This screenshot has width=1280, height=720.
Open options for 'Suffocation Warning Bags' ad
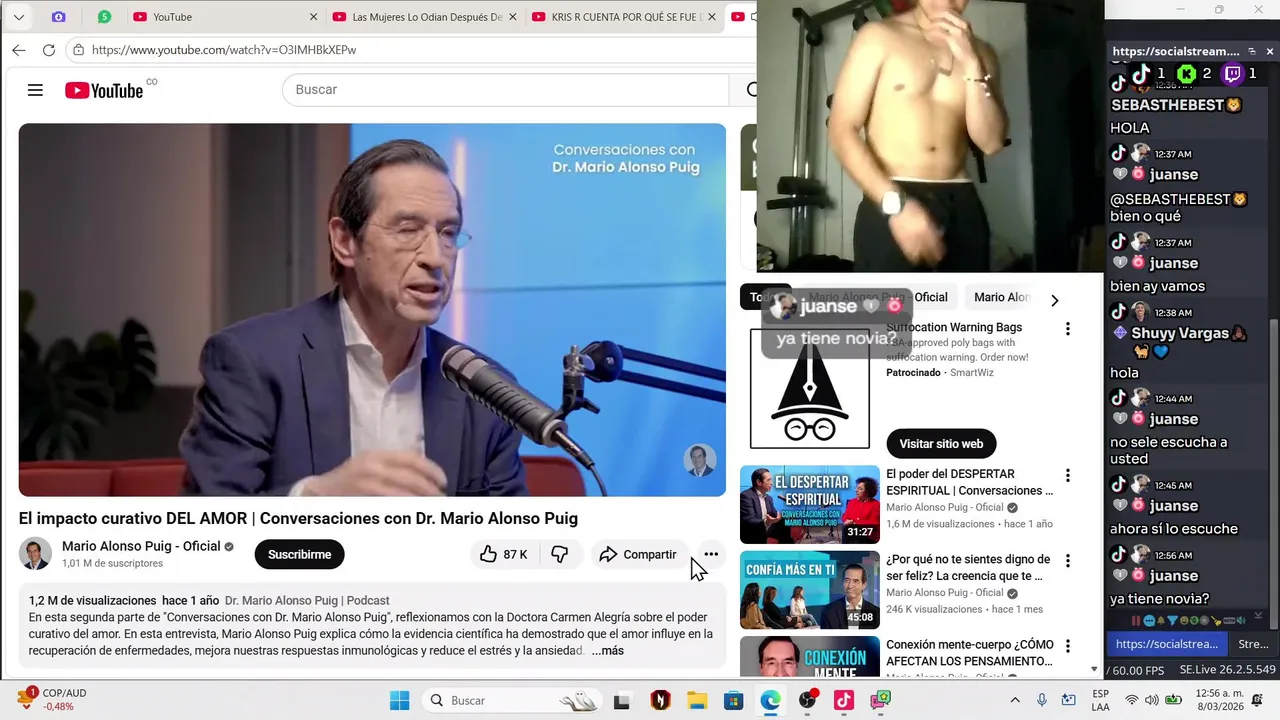click(x=1068, y=329)
